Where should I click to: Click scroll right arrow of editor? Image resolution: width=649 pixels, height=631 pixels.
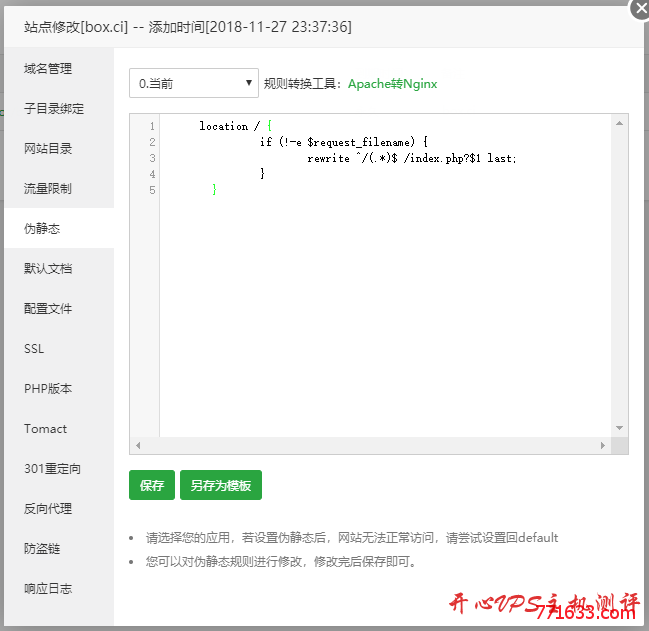603,446
